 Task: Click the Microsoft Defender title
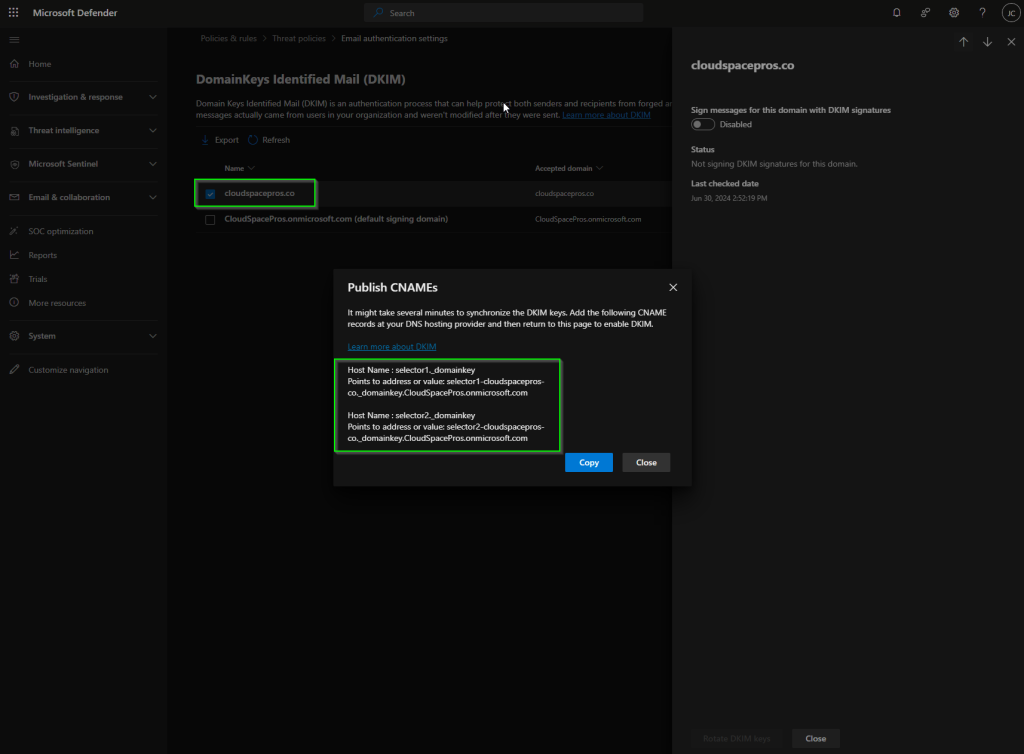pos(75,12)
